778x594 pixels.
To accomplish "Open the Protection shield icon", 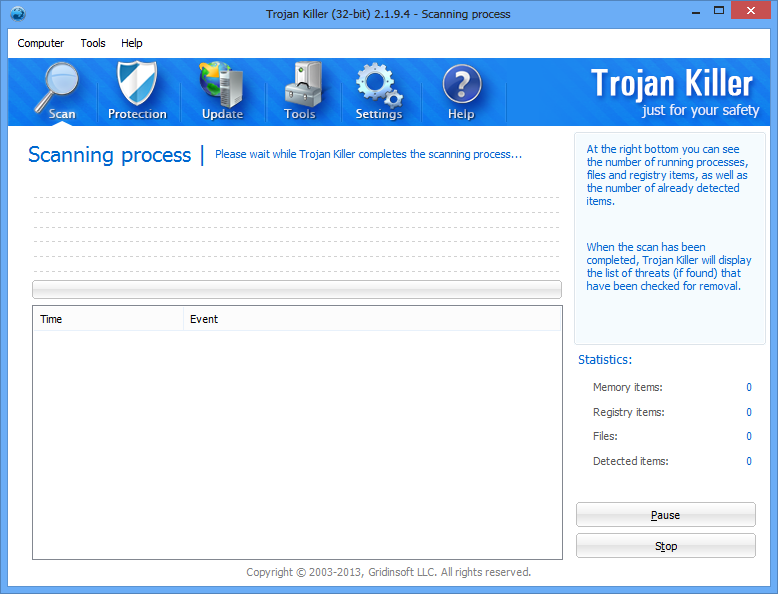I will click(137, 91).
